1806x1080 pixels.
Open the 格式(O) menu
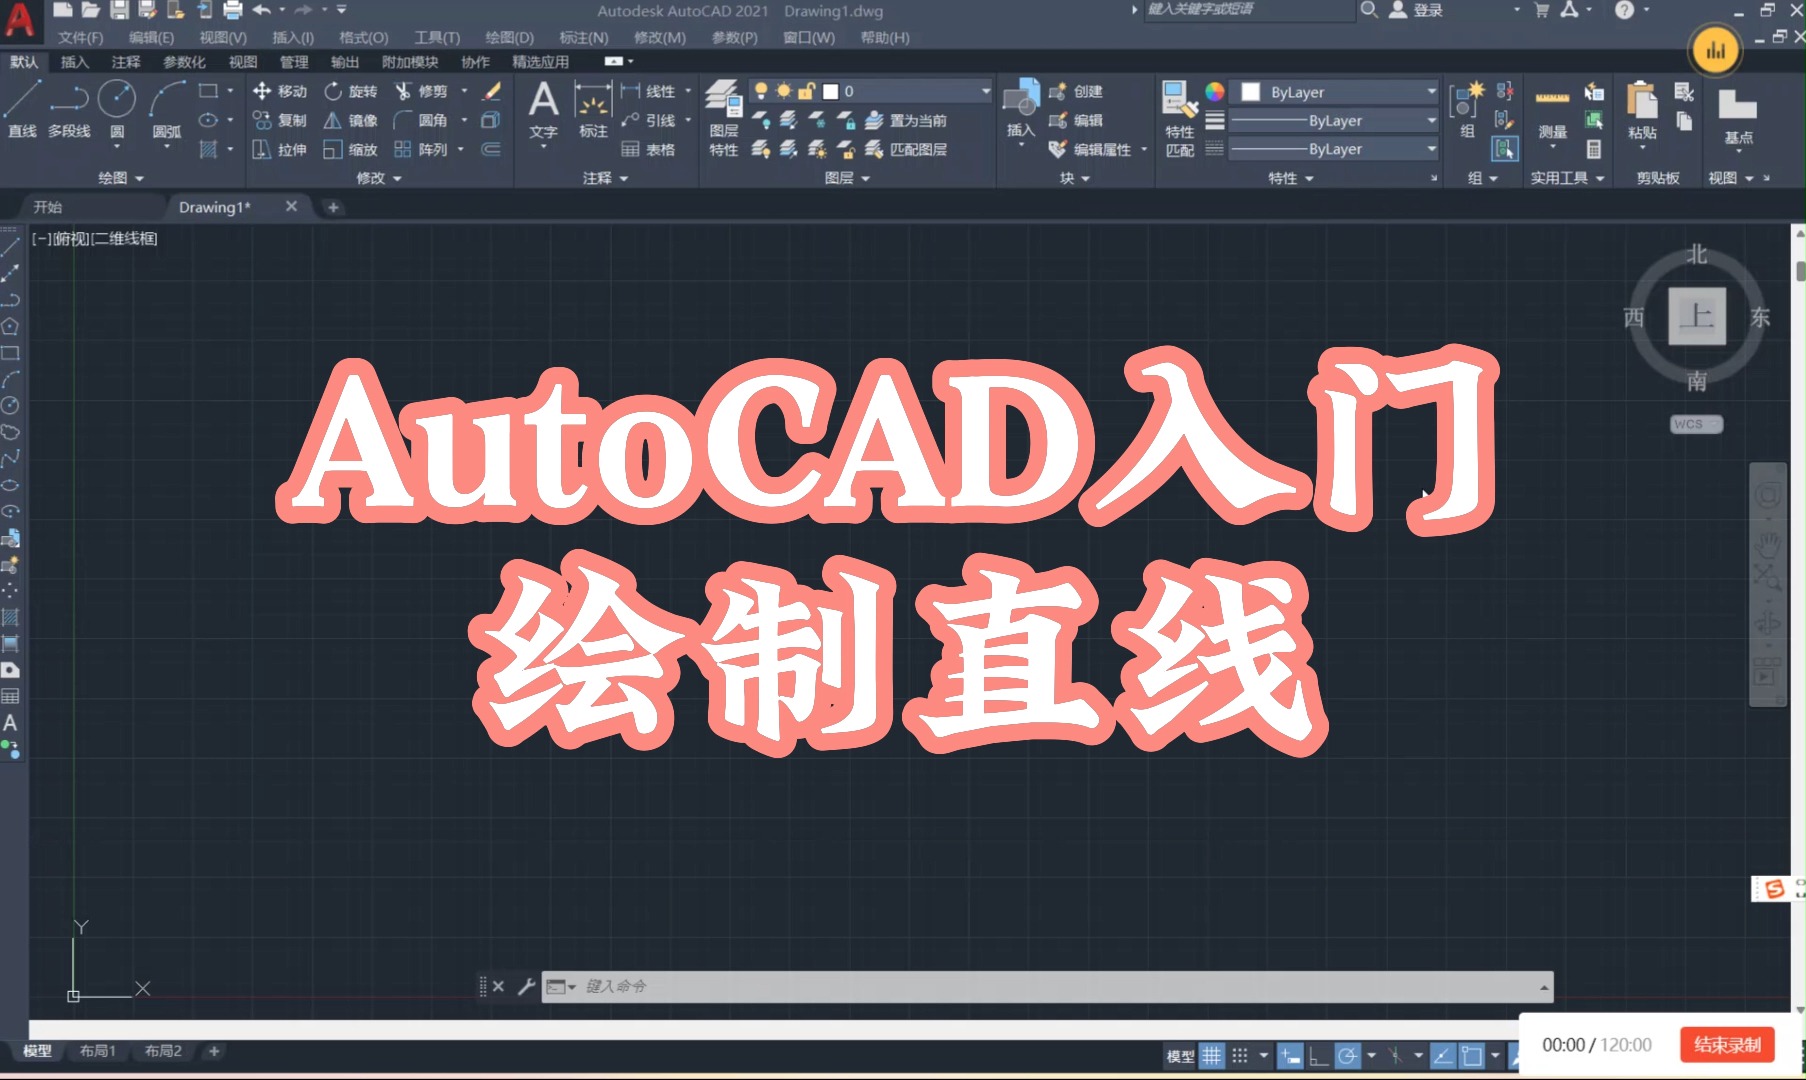point(363,37)
